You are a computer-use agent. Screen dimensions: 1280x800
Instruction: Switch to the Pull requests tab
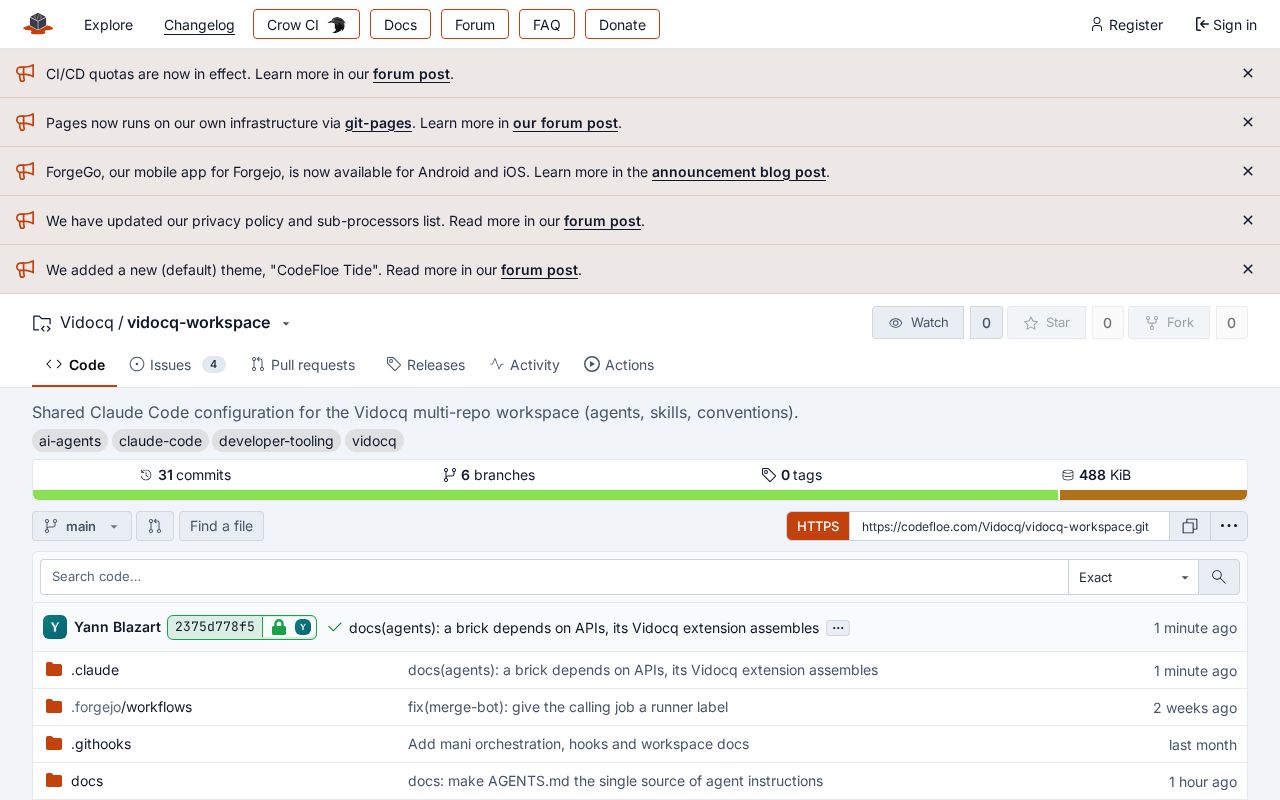coord(303,365)
